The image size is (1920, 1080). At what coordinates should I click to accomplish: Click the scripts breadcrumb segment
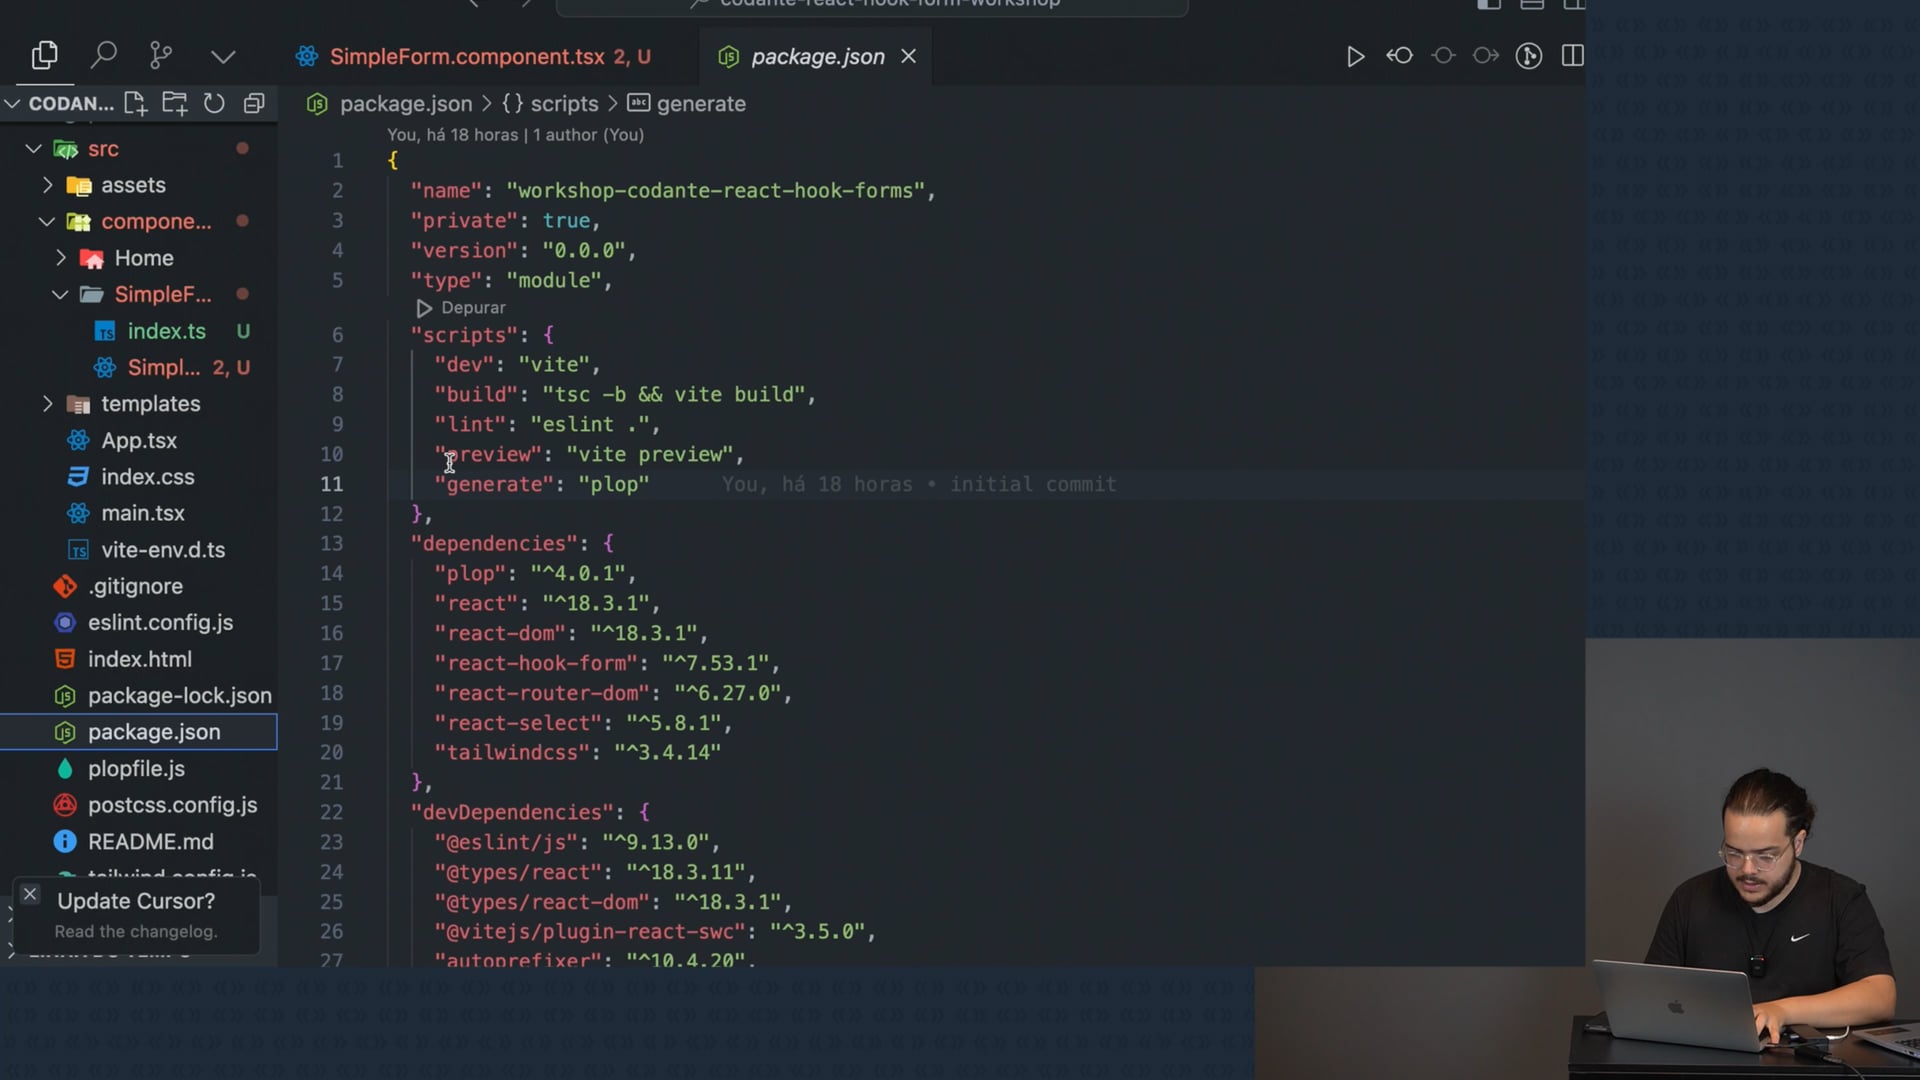563,104
